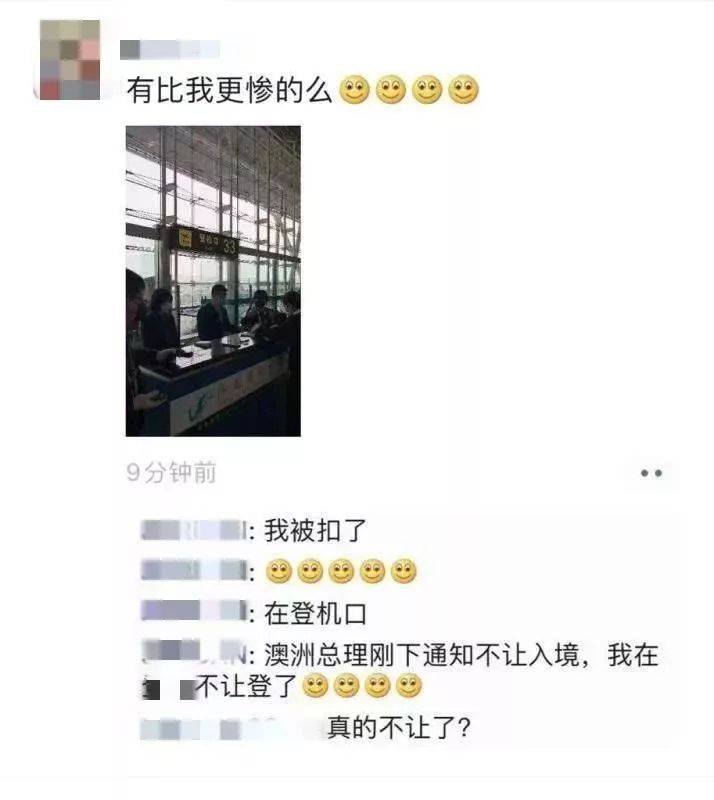714x800 pixels.
Task: Tap the last emoji in the five-smiley comment
Action: coord(404,571)
